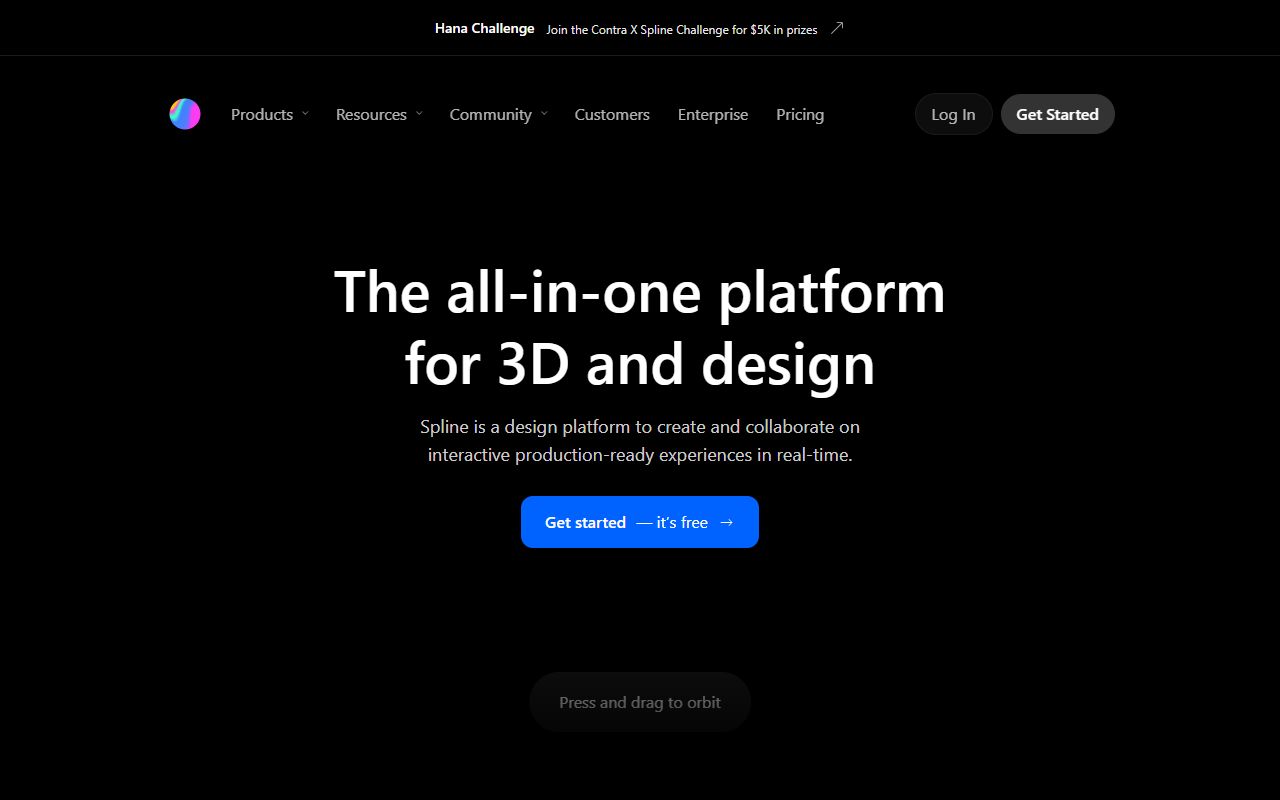Expand the Products dropdown chevron
Image resolution: width=1280 pixels, height=800 pixels.
click(306, 113)
